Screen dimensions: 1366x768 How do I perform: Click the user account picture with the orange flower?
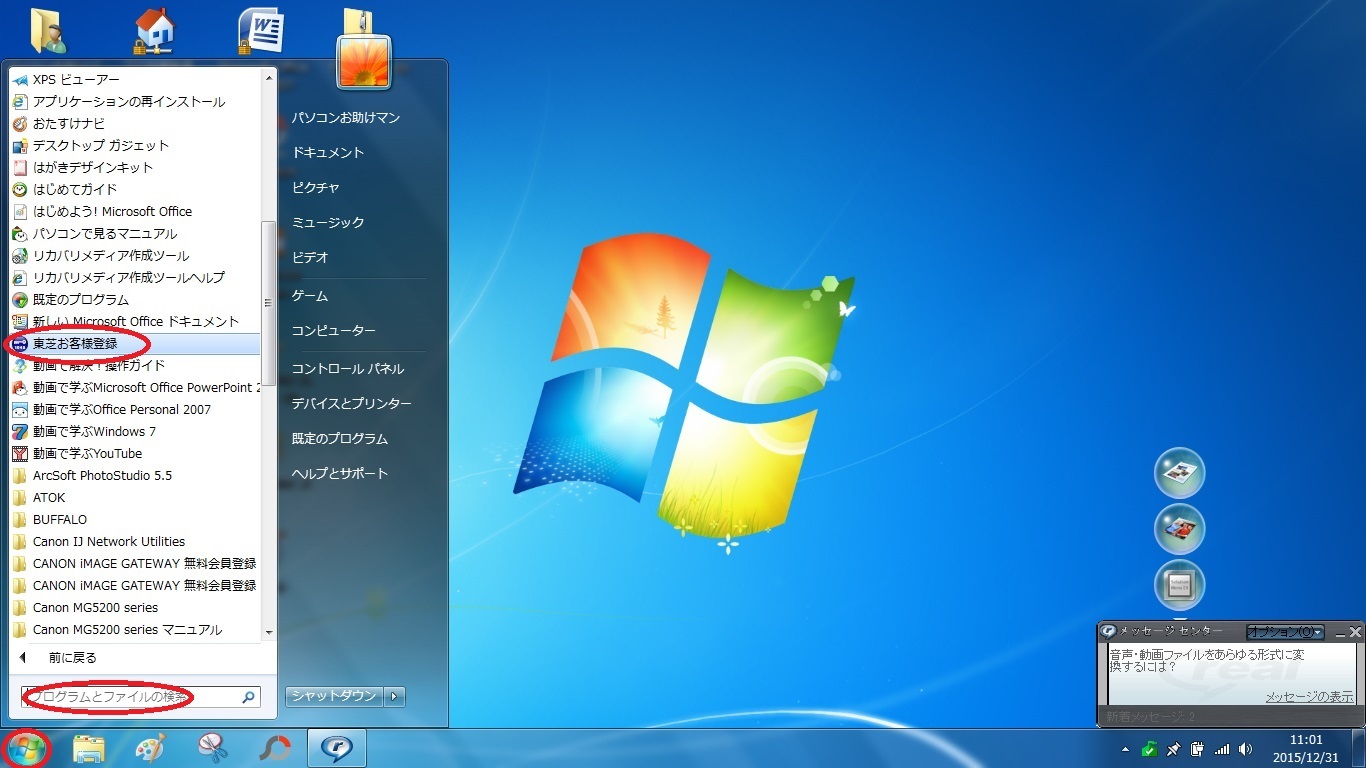(364, 61)
